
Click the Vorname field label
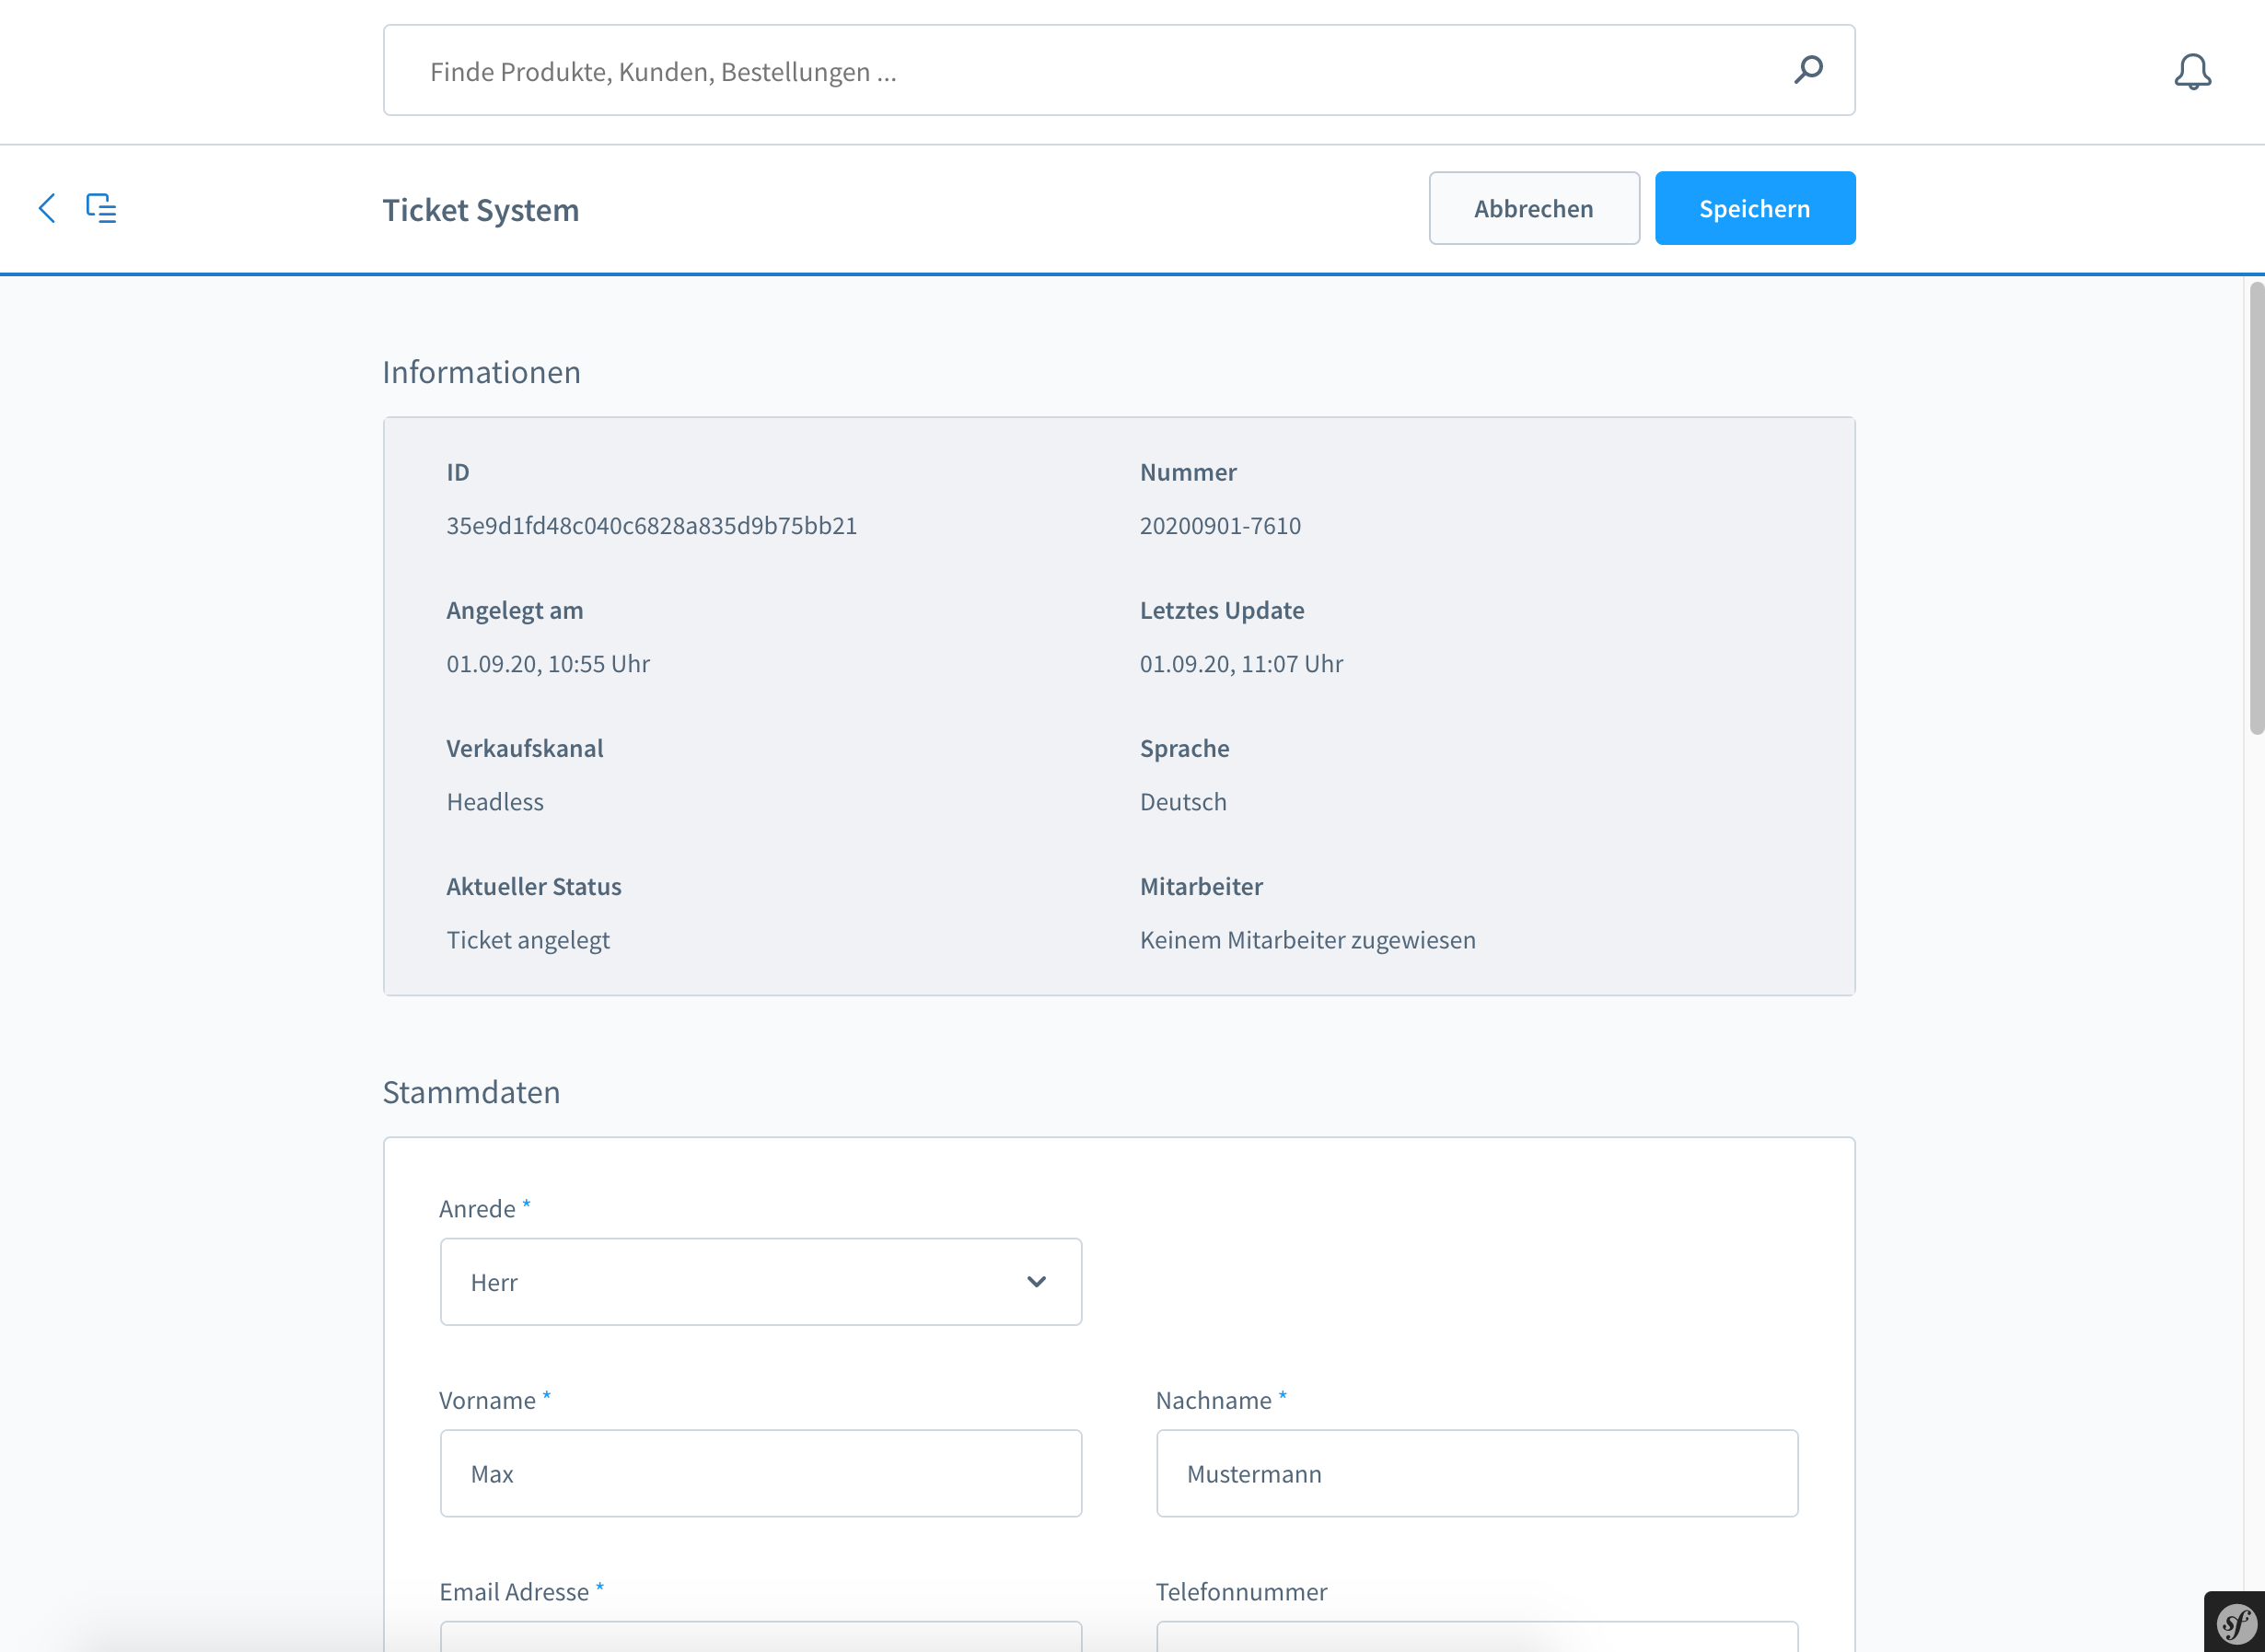coord(487,1400)
